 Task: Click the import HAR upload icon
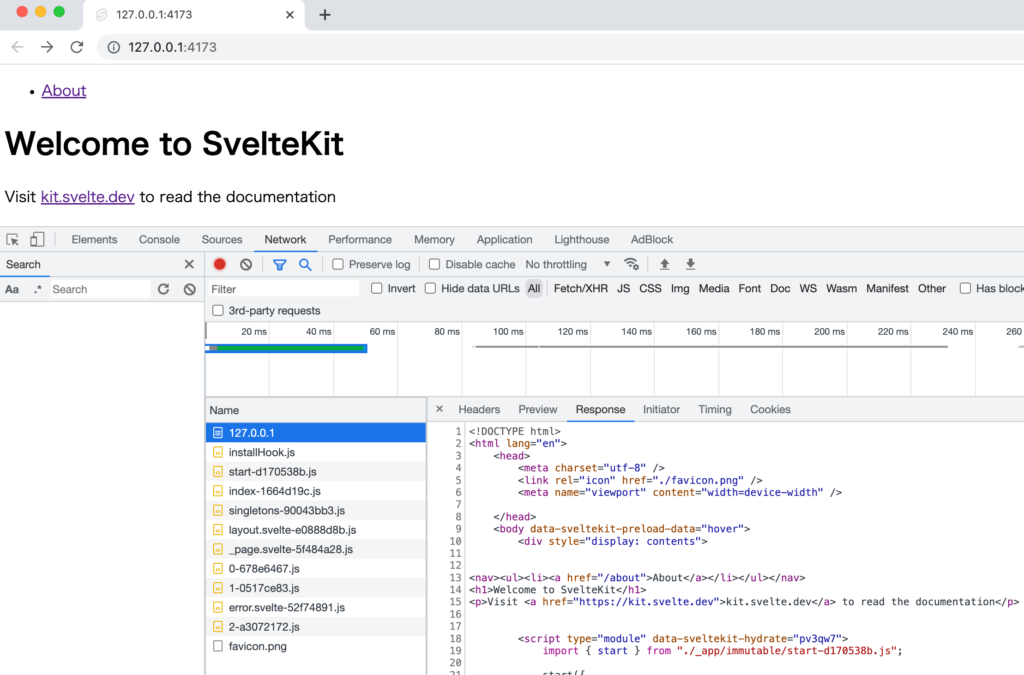click(664, 264)
